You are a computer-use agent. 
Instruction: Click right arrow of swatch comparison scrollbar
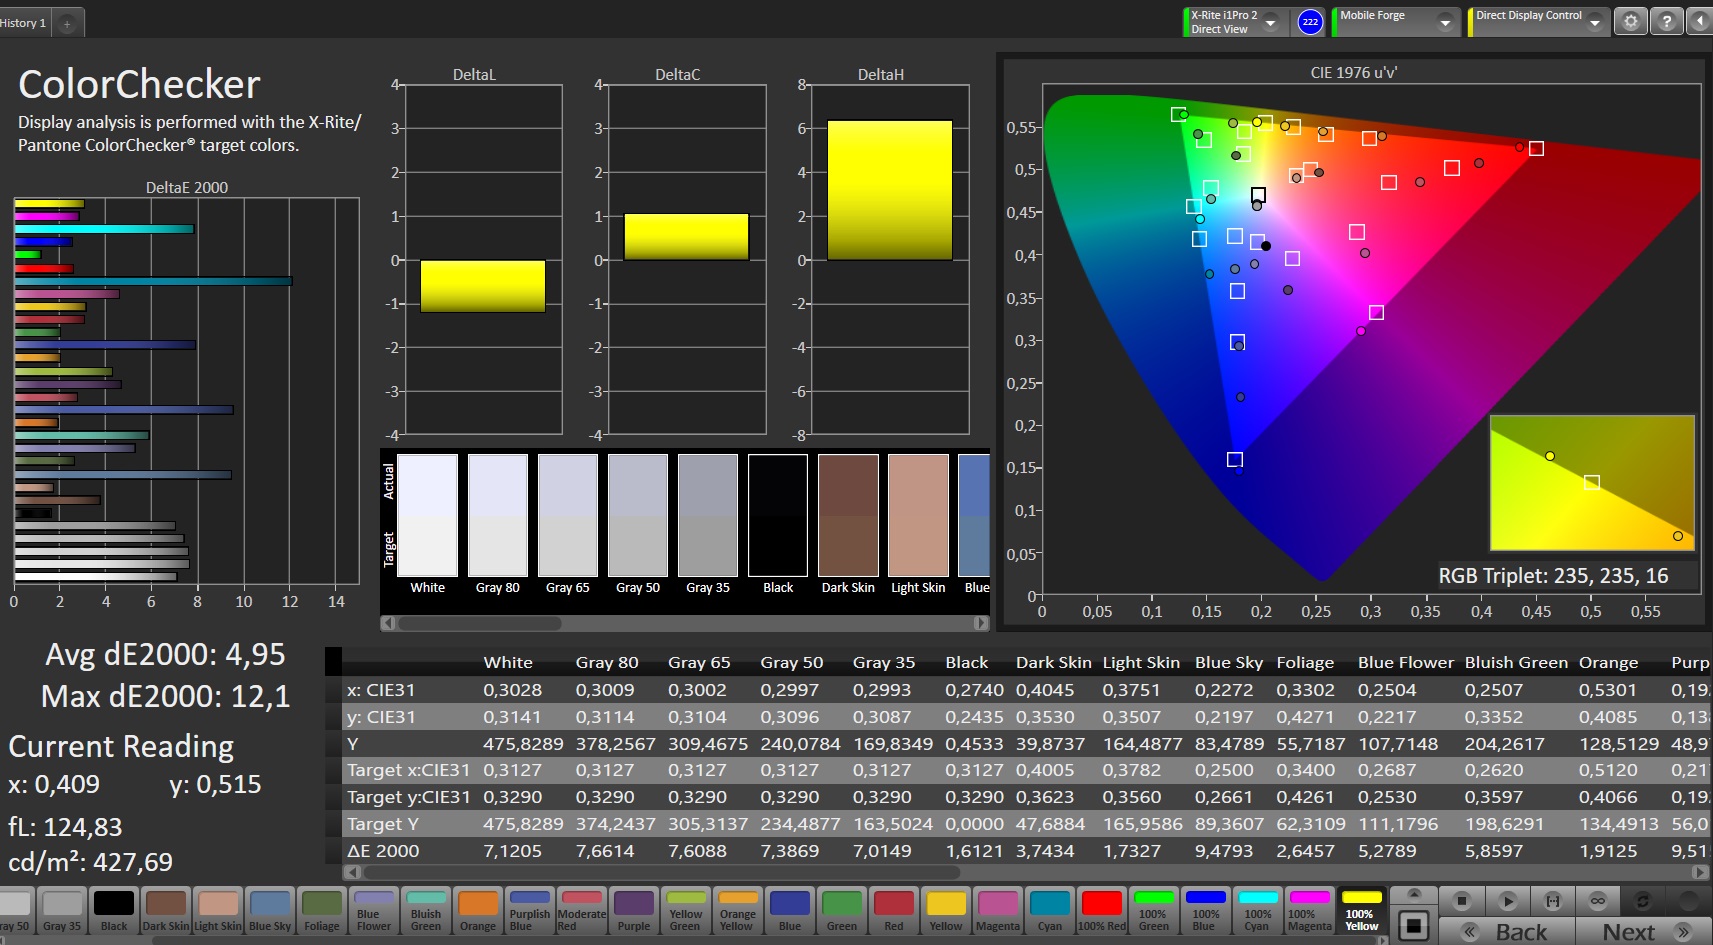coord(981,623)
